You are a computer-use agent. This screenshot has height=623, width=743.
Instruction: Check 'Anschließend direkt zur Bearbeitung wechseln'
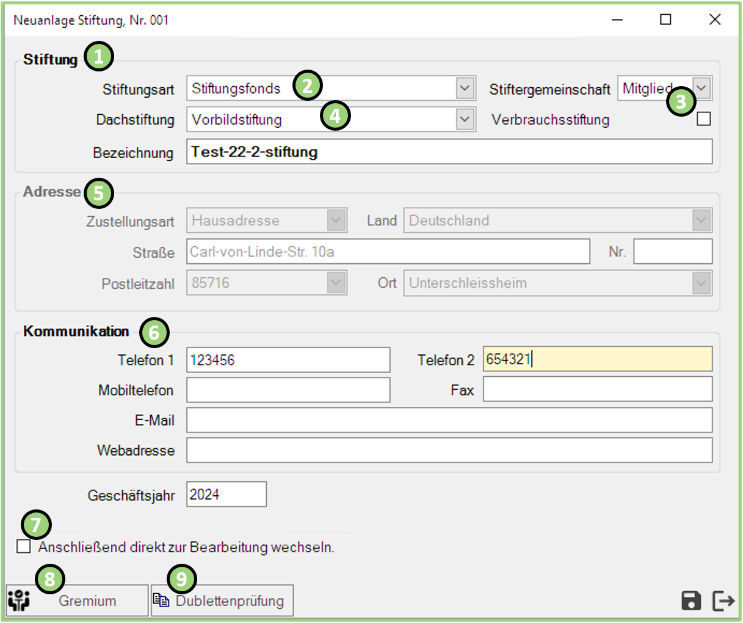24,547
